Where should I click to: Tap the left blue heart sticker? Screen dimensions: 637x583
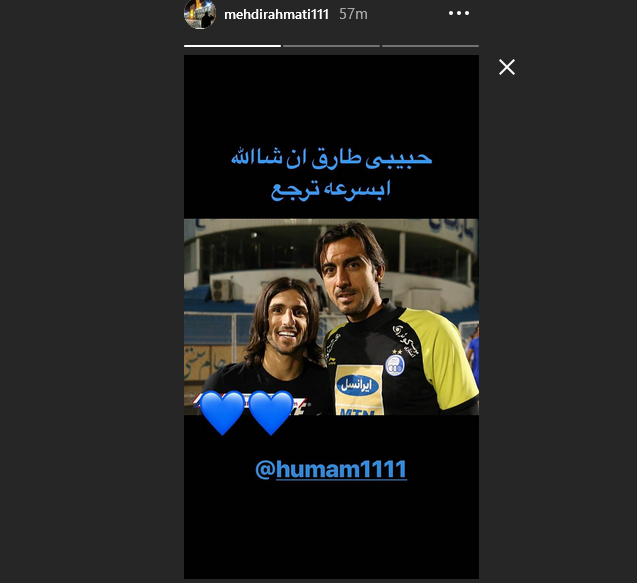[x=222, y=412]
